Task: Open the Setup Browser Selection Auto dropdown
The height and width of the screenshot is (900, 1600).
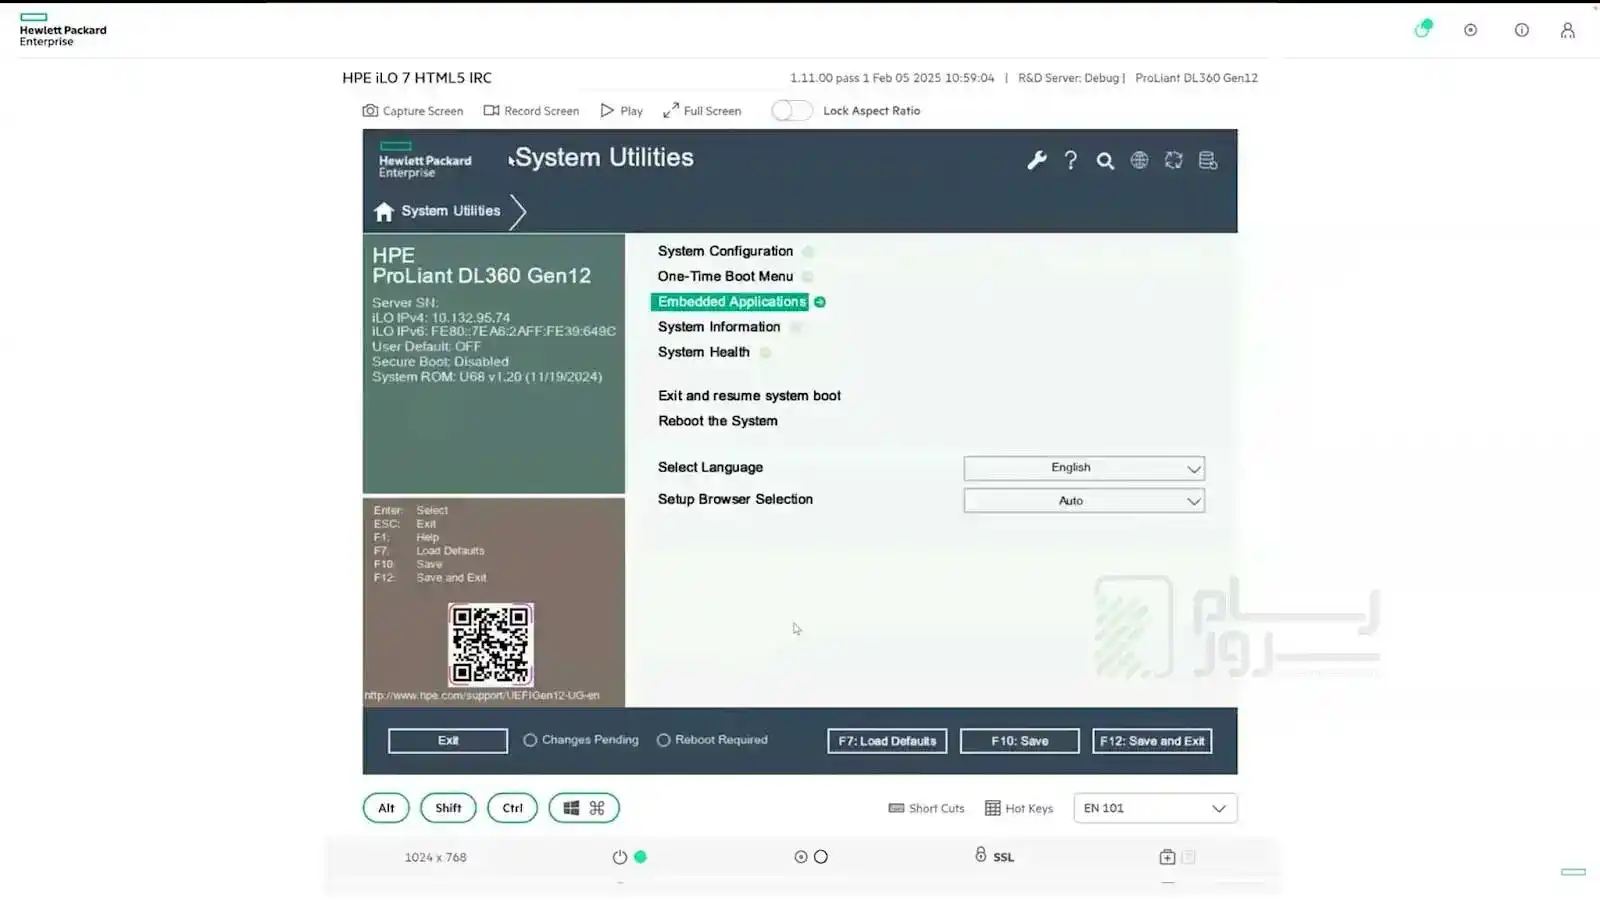Action: (x=1084, y=500)
